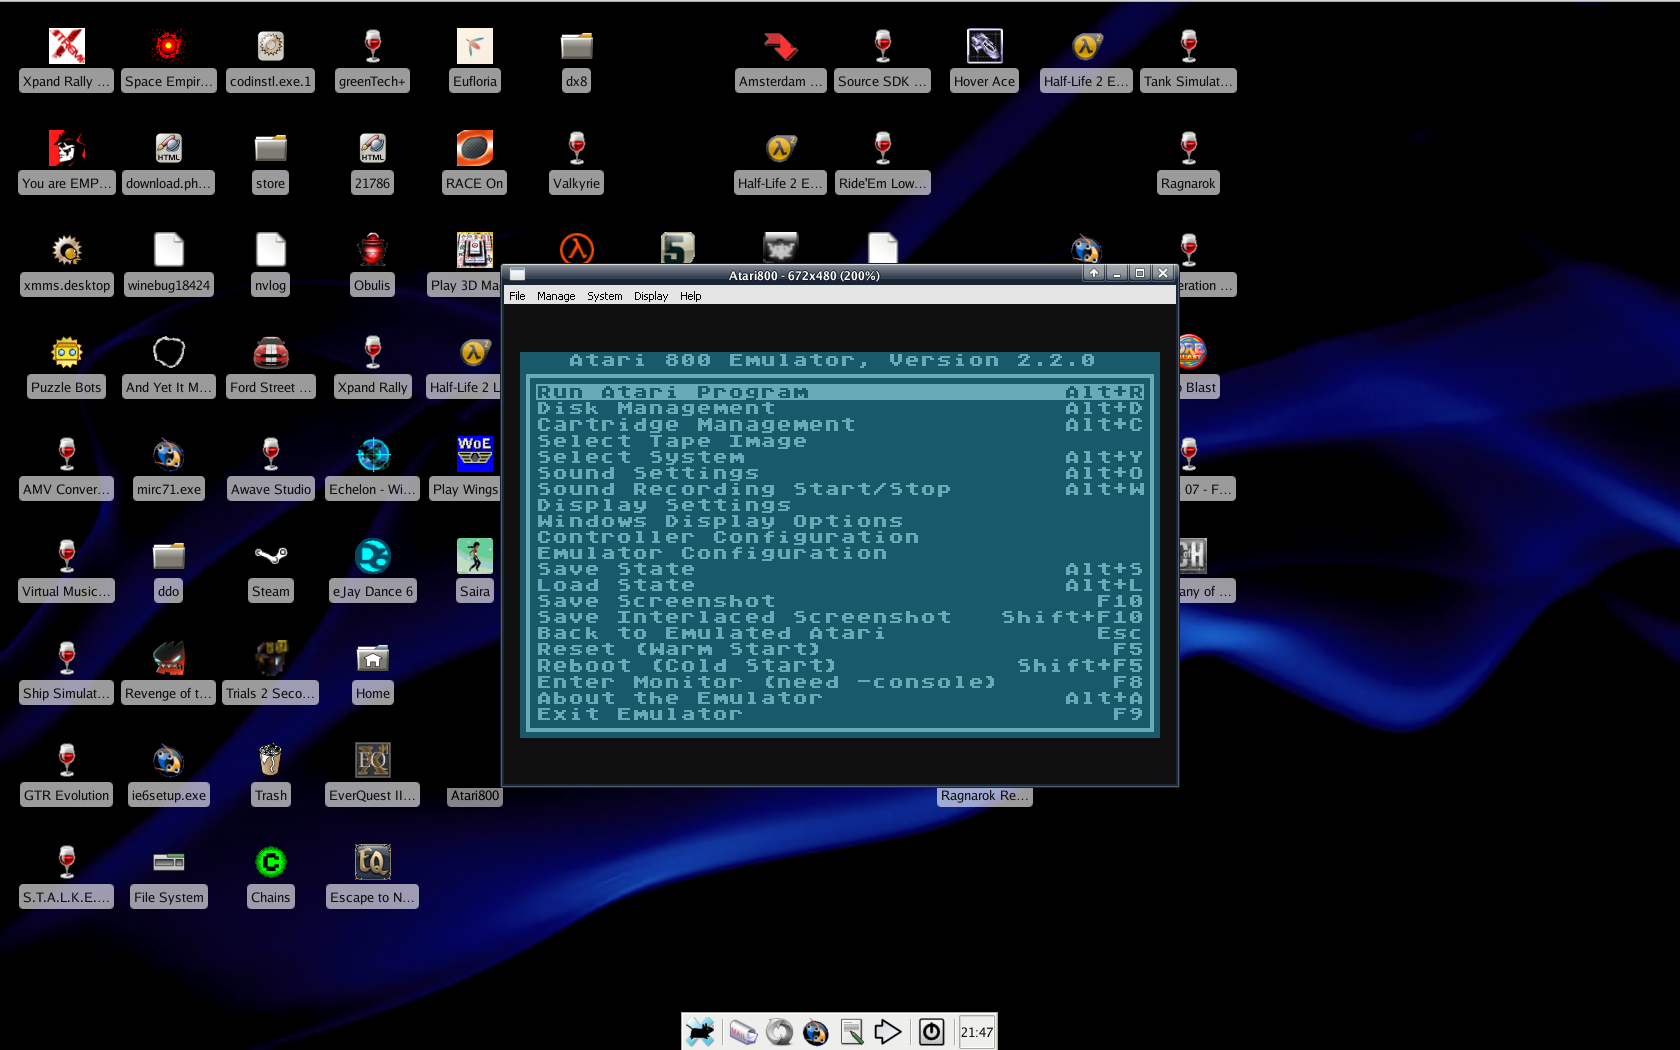
Task: Open the mail icon in the taskbar
Action: (744, 1031)
